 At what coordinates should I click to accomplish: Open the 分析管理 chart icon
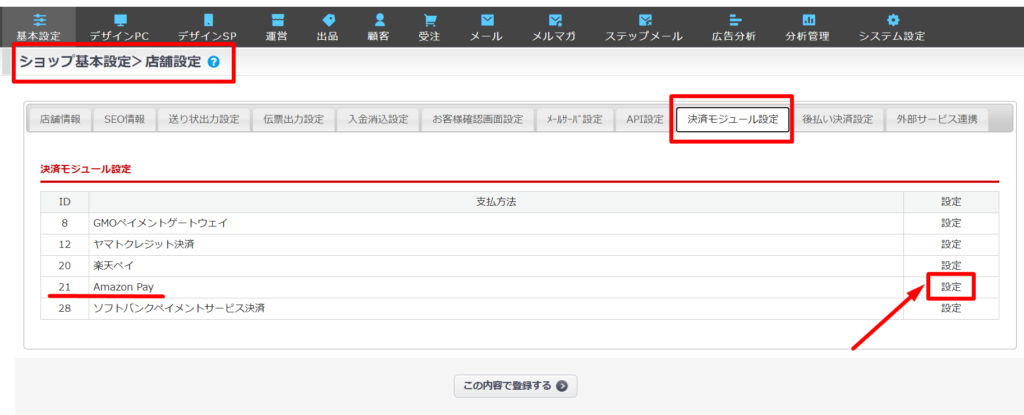pos(808,20)
